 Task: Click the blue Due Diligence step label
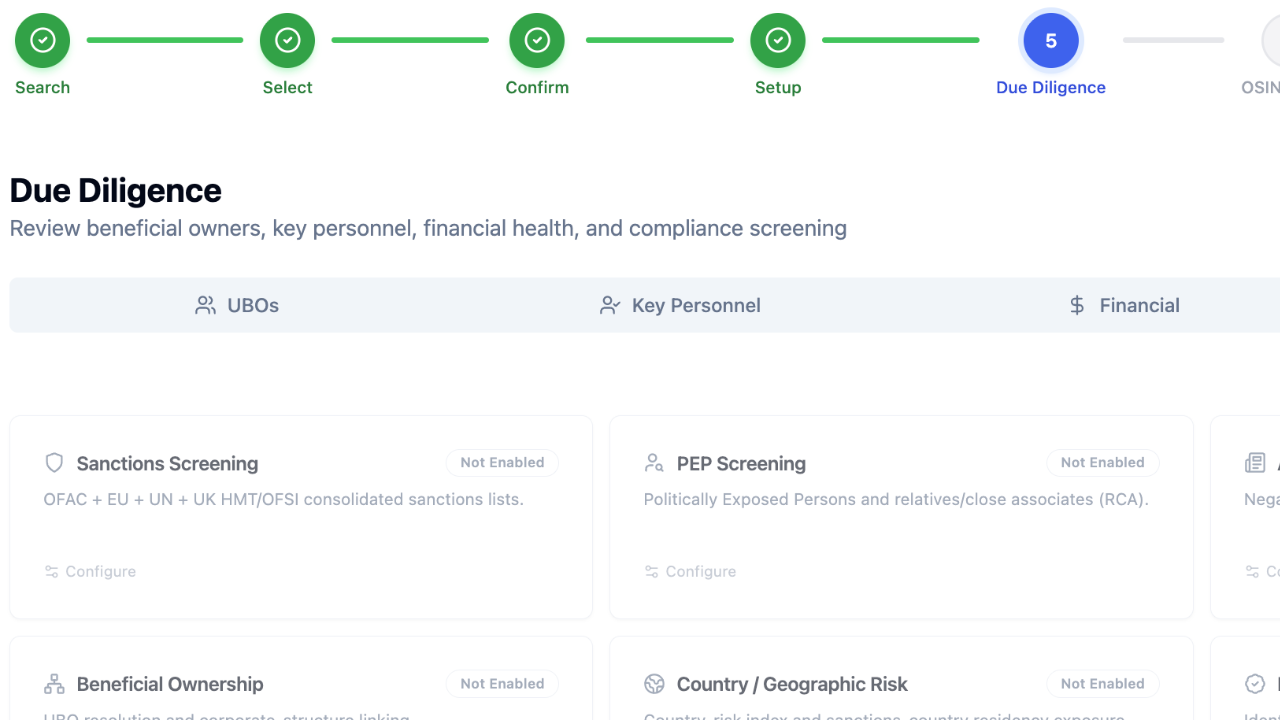coord(1051,88)
